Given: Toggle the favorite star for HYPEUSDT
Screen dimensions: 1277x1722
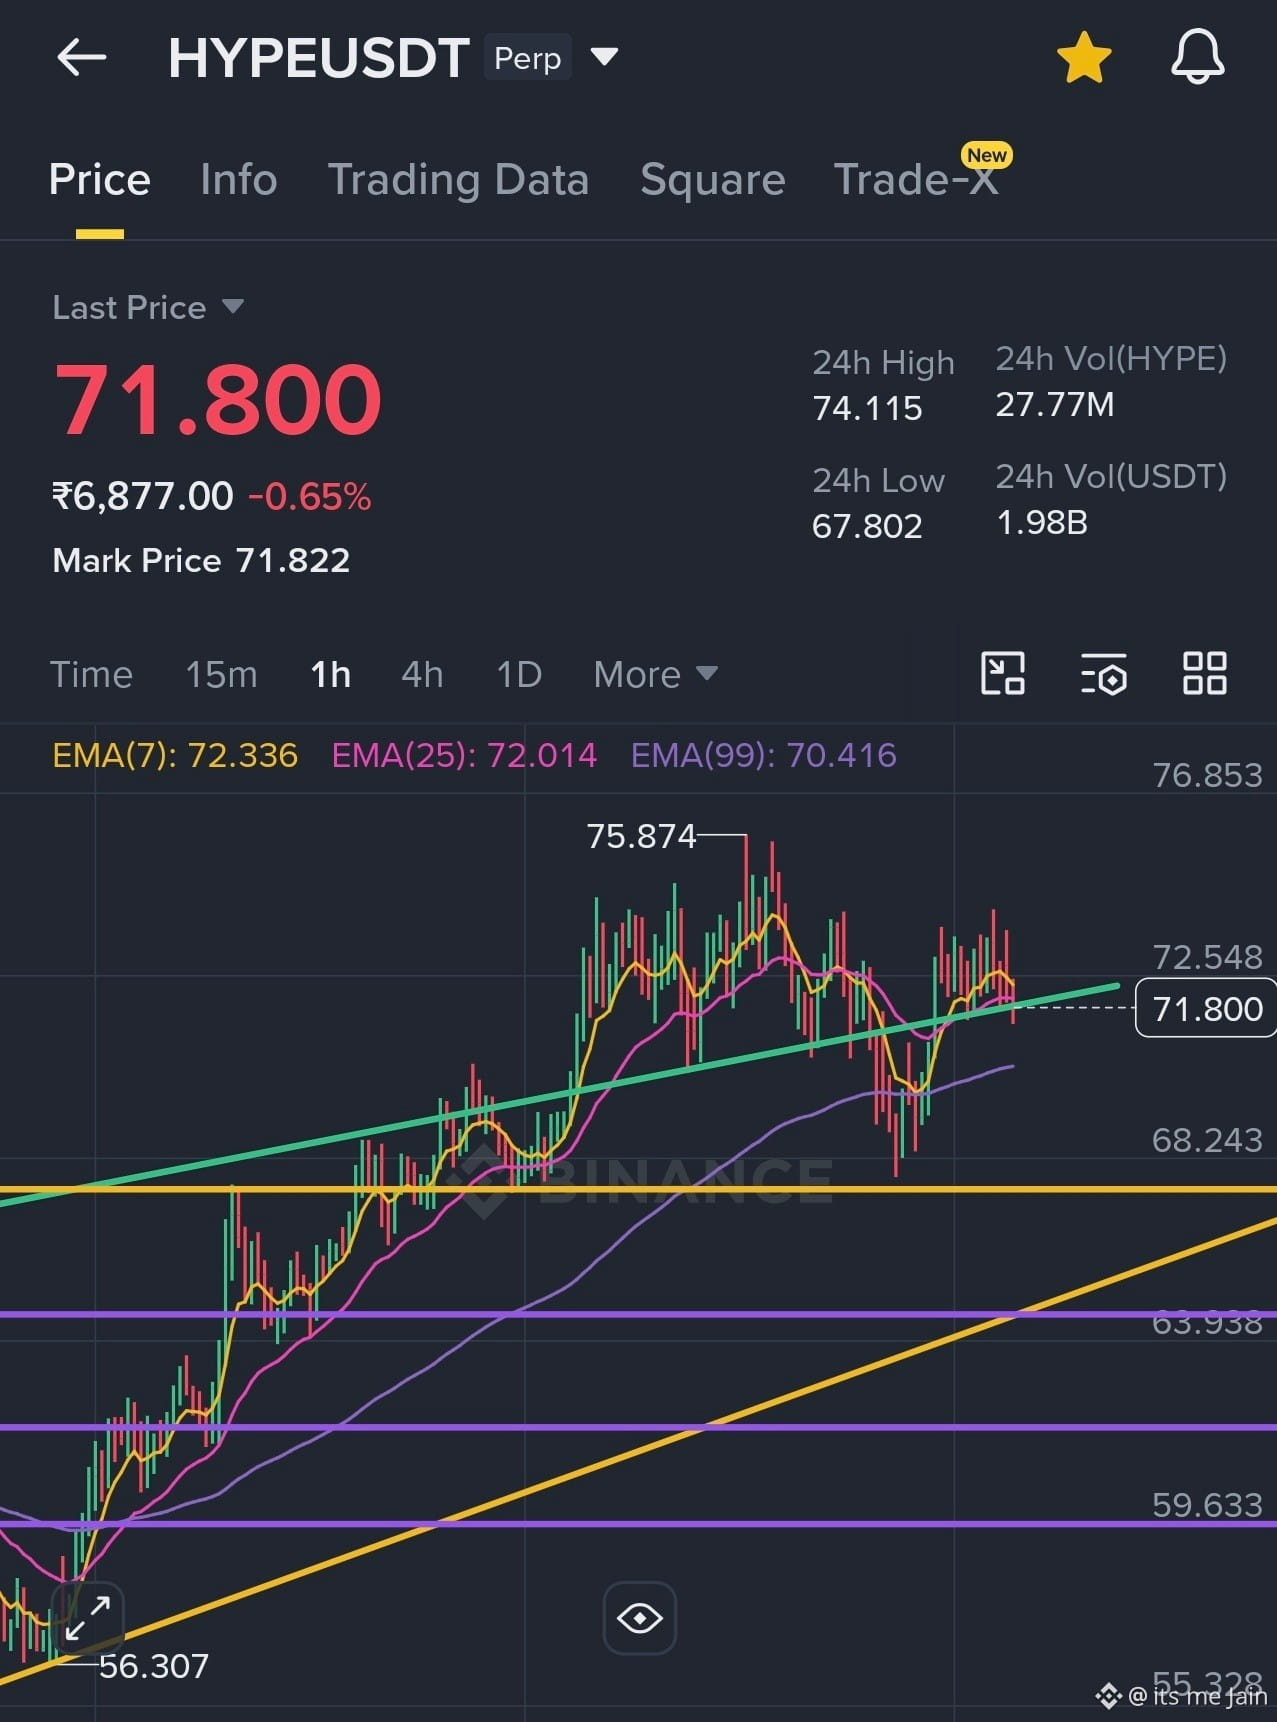Looking at the screenshot, I should 1084,58.
